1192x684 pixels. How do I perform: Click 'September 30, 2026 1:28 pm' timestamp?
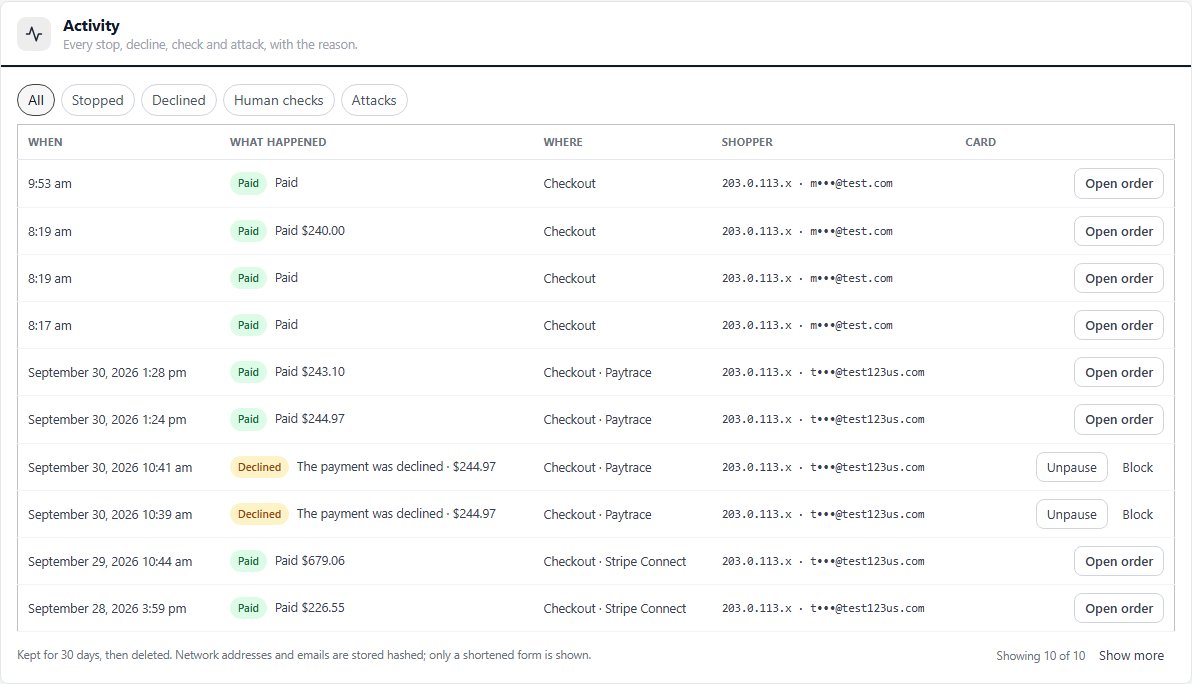tap(107, 372)
